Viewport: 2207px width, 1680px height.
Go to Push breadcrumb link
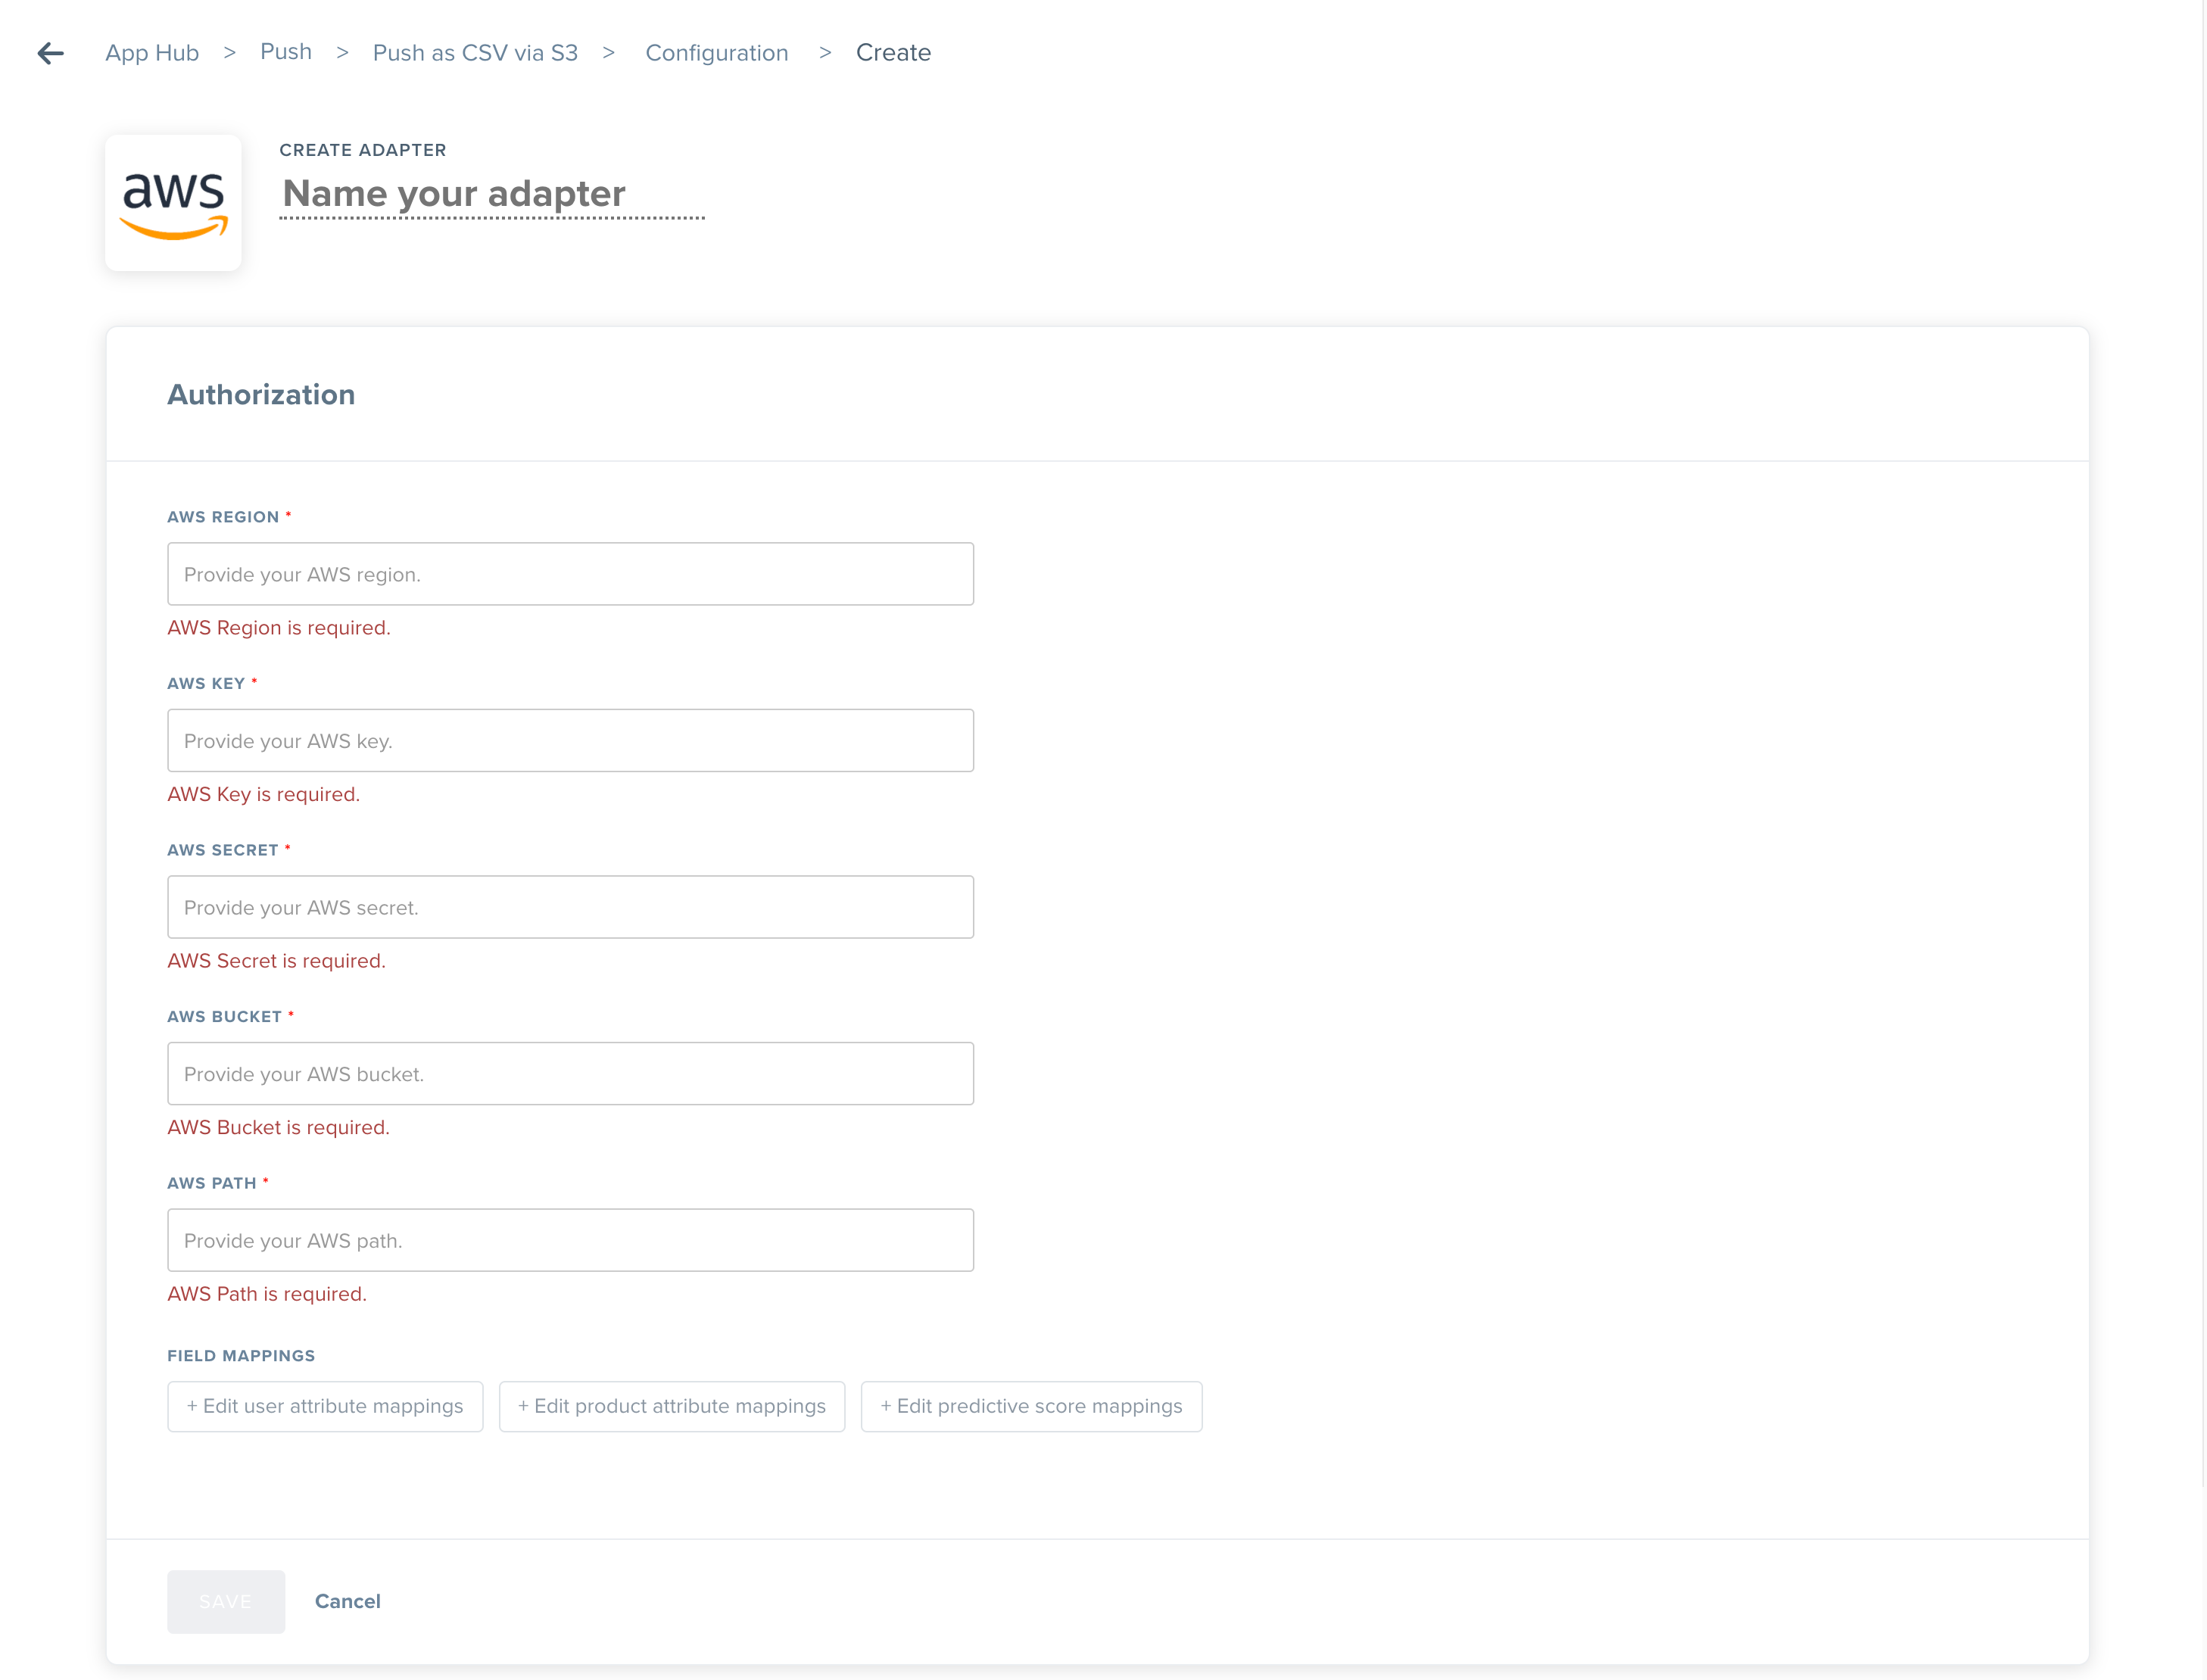coord(286,52)
